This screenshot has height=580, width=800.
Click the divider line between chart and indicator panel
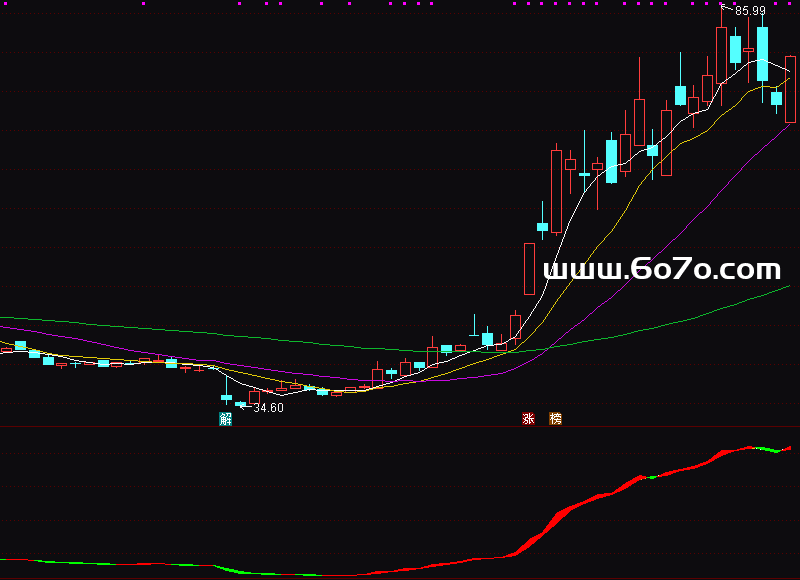[400, 427]
